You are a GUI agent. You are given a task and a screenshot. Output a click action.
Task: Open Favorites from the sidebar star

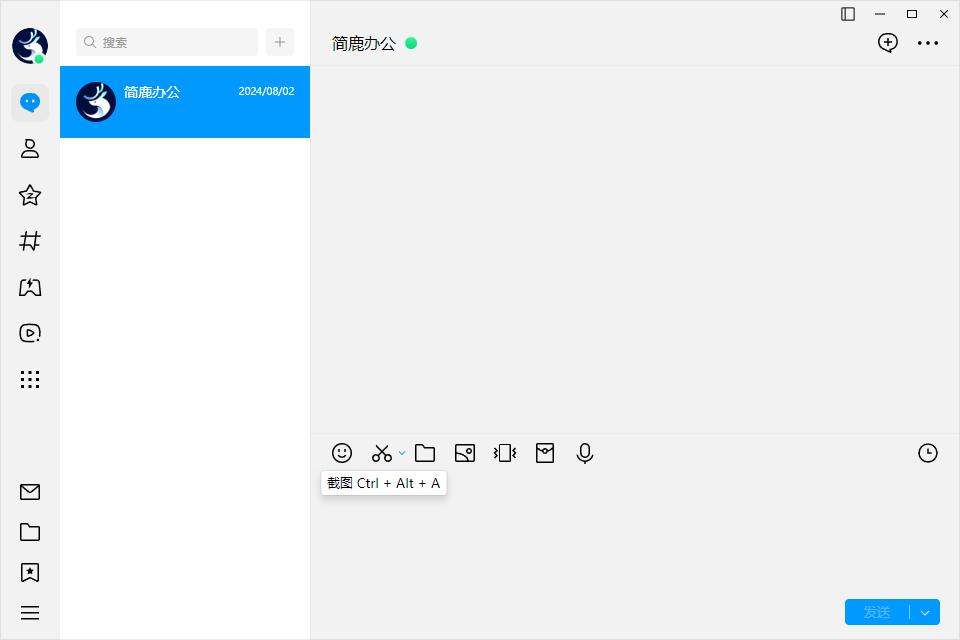30,195
